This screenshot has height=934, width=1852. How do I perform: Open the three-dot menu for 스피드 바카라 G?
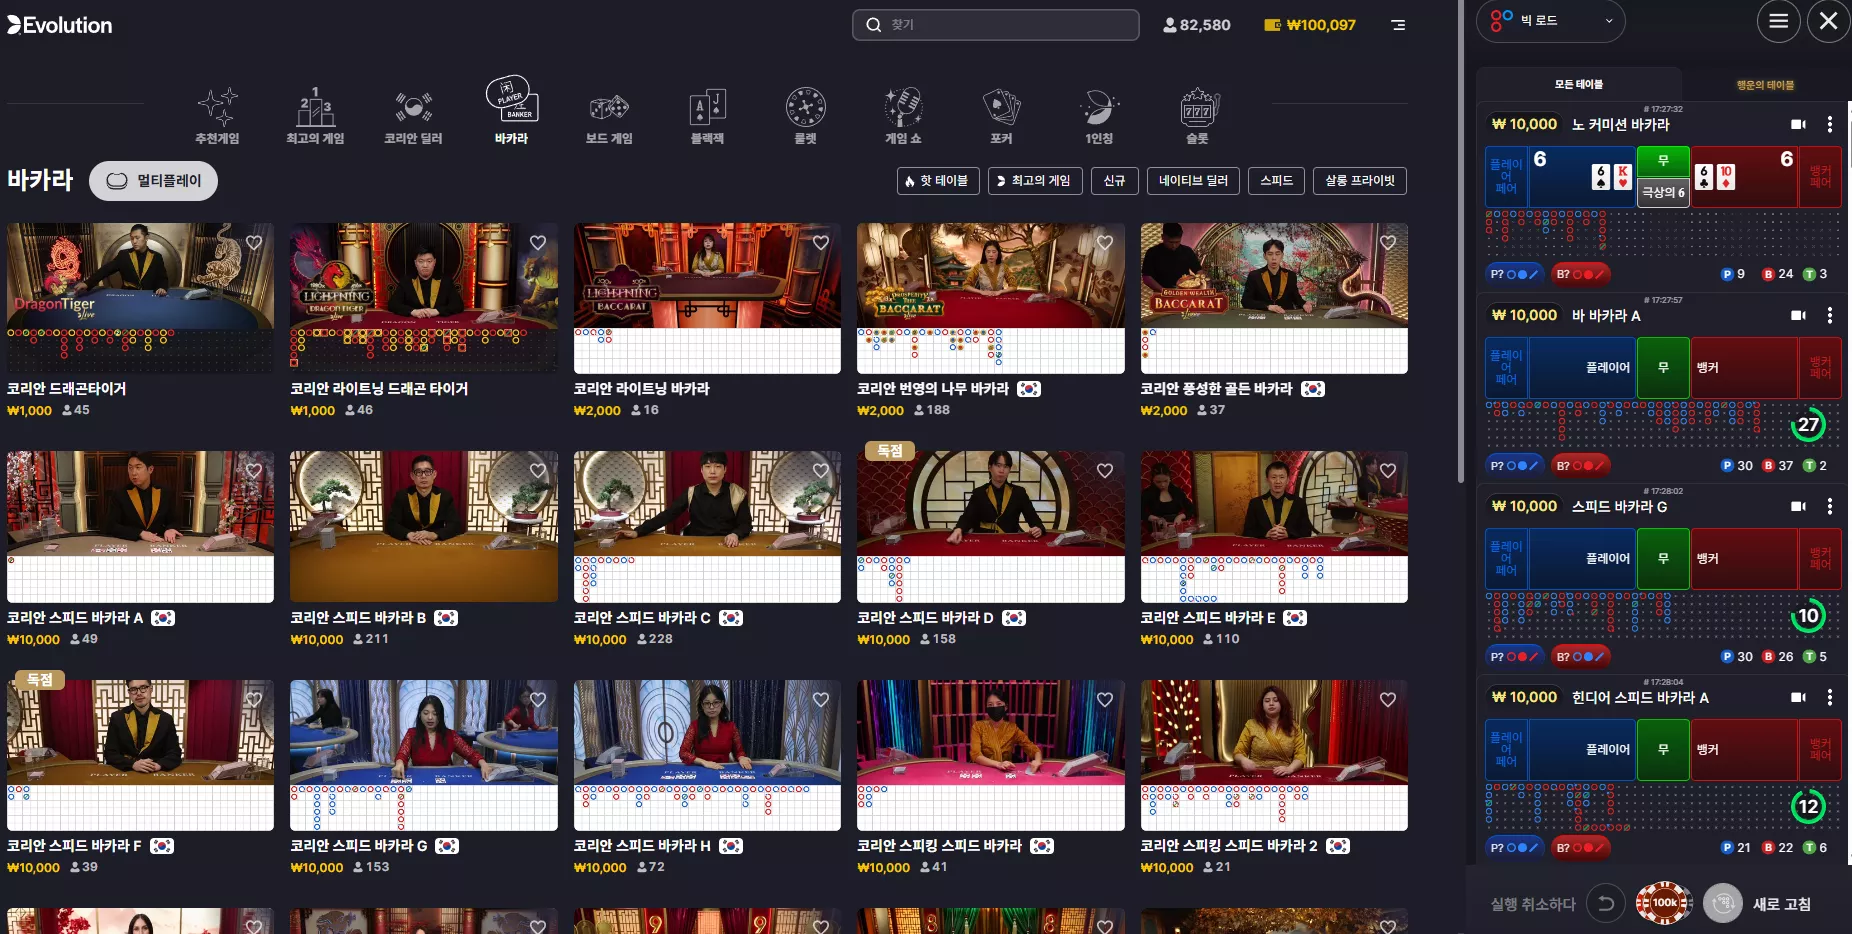click(x=1830, y=506)
